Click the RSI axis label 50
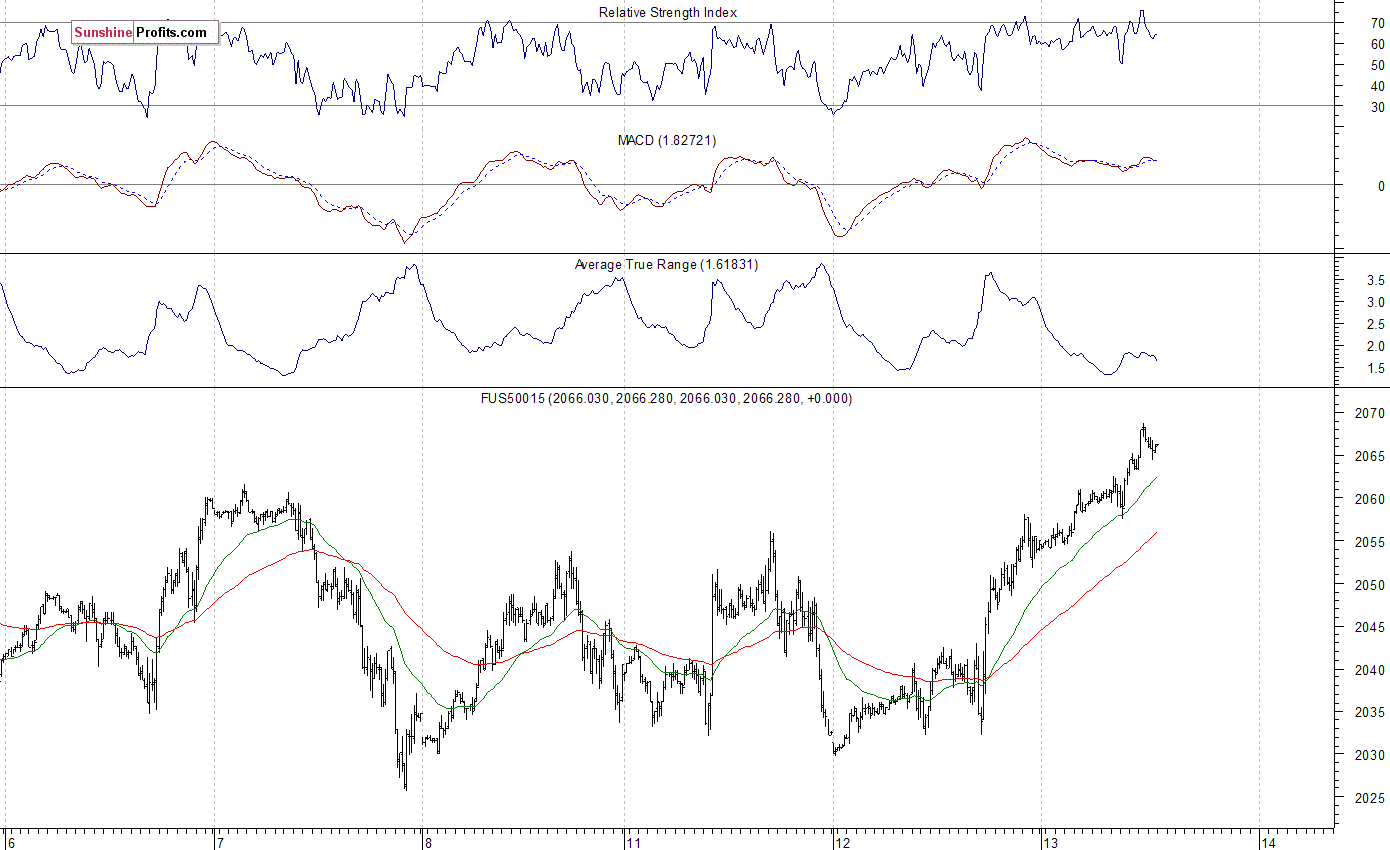1390x850 pixels. (x=1378, y=65)
